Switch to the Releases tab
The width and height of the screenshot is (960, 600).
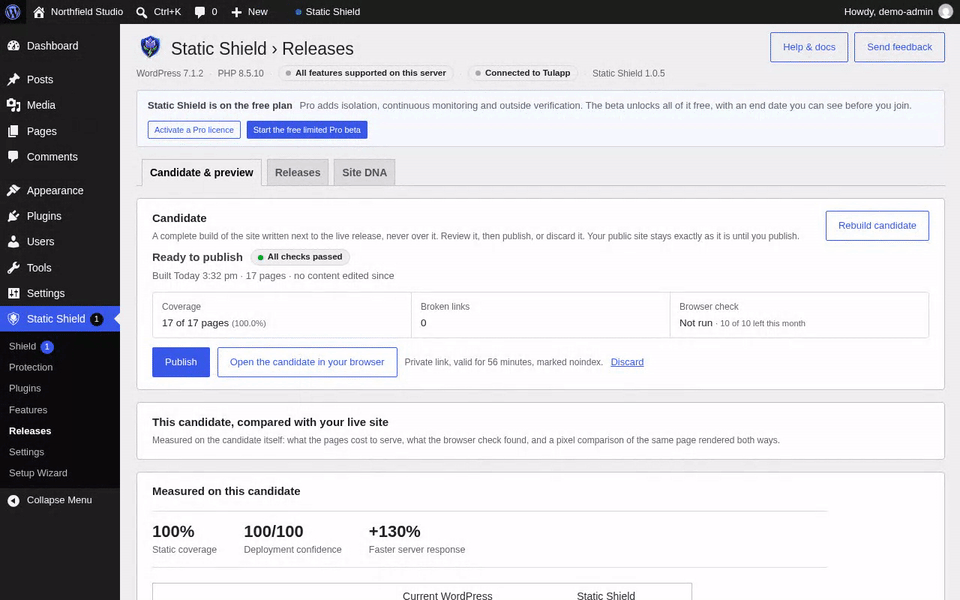coord(298,173)
